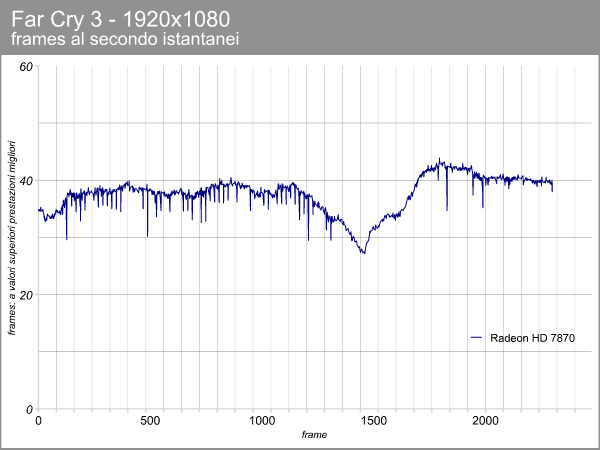The image size is (600, 450).
Task: Click the y-axis label "40"
Action: (26, 181)
